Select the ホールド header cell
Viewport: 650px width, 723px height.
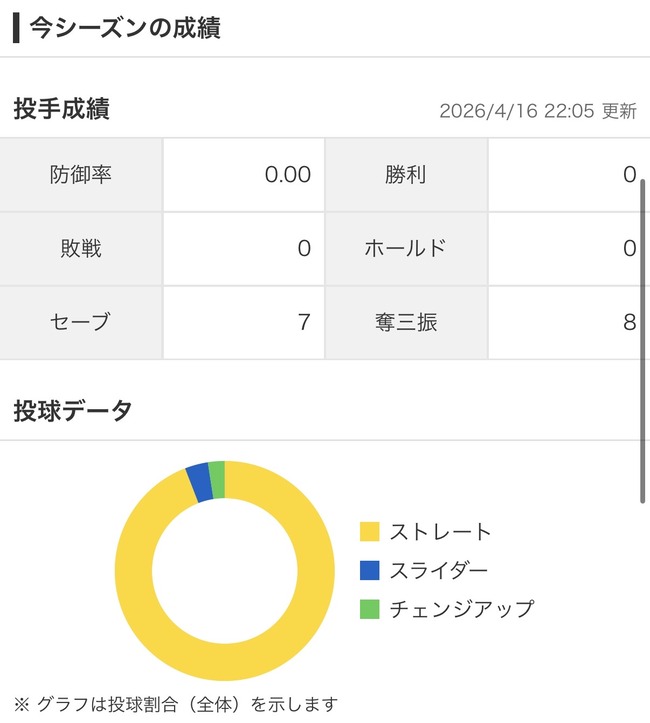[406, 248]
